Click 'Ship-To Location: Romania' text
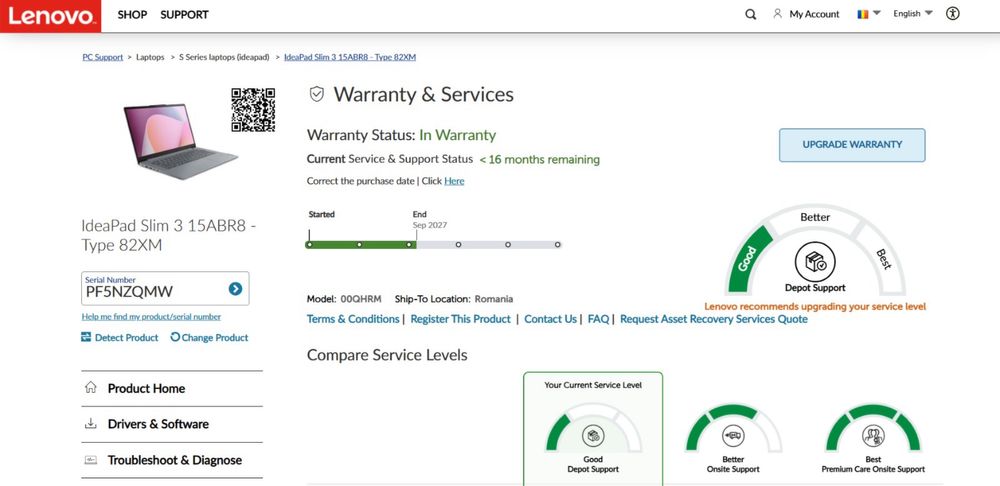 click(x=454, y=298)
